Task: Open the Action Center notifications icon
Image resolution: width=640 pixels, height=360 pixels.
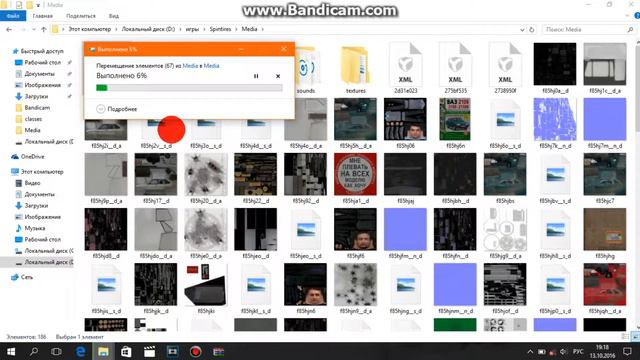Action: 627,351
